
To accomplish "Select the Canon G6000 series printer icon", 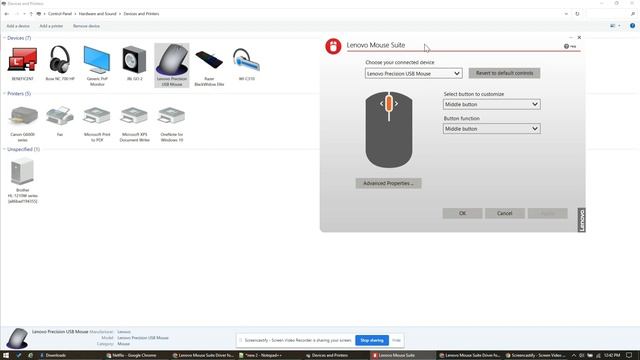I will click(23, 116).
